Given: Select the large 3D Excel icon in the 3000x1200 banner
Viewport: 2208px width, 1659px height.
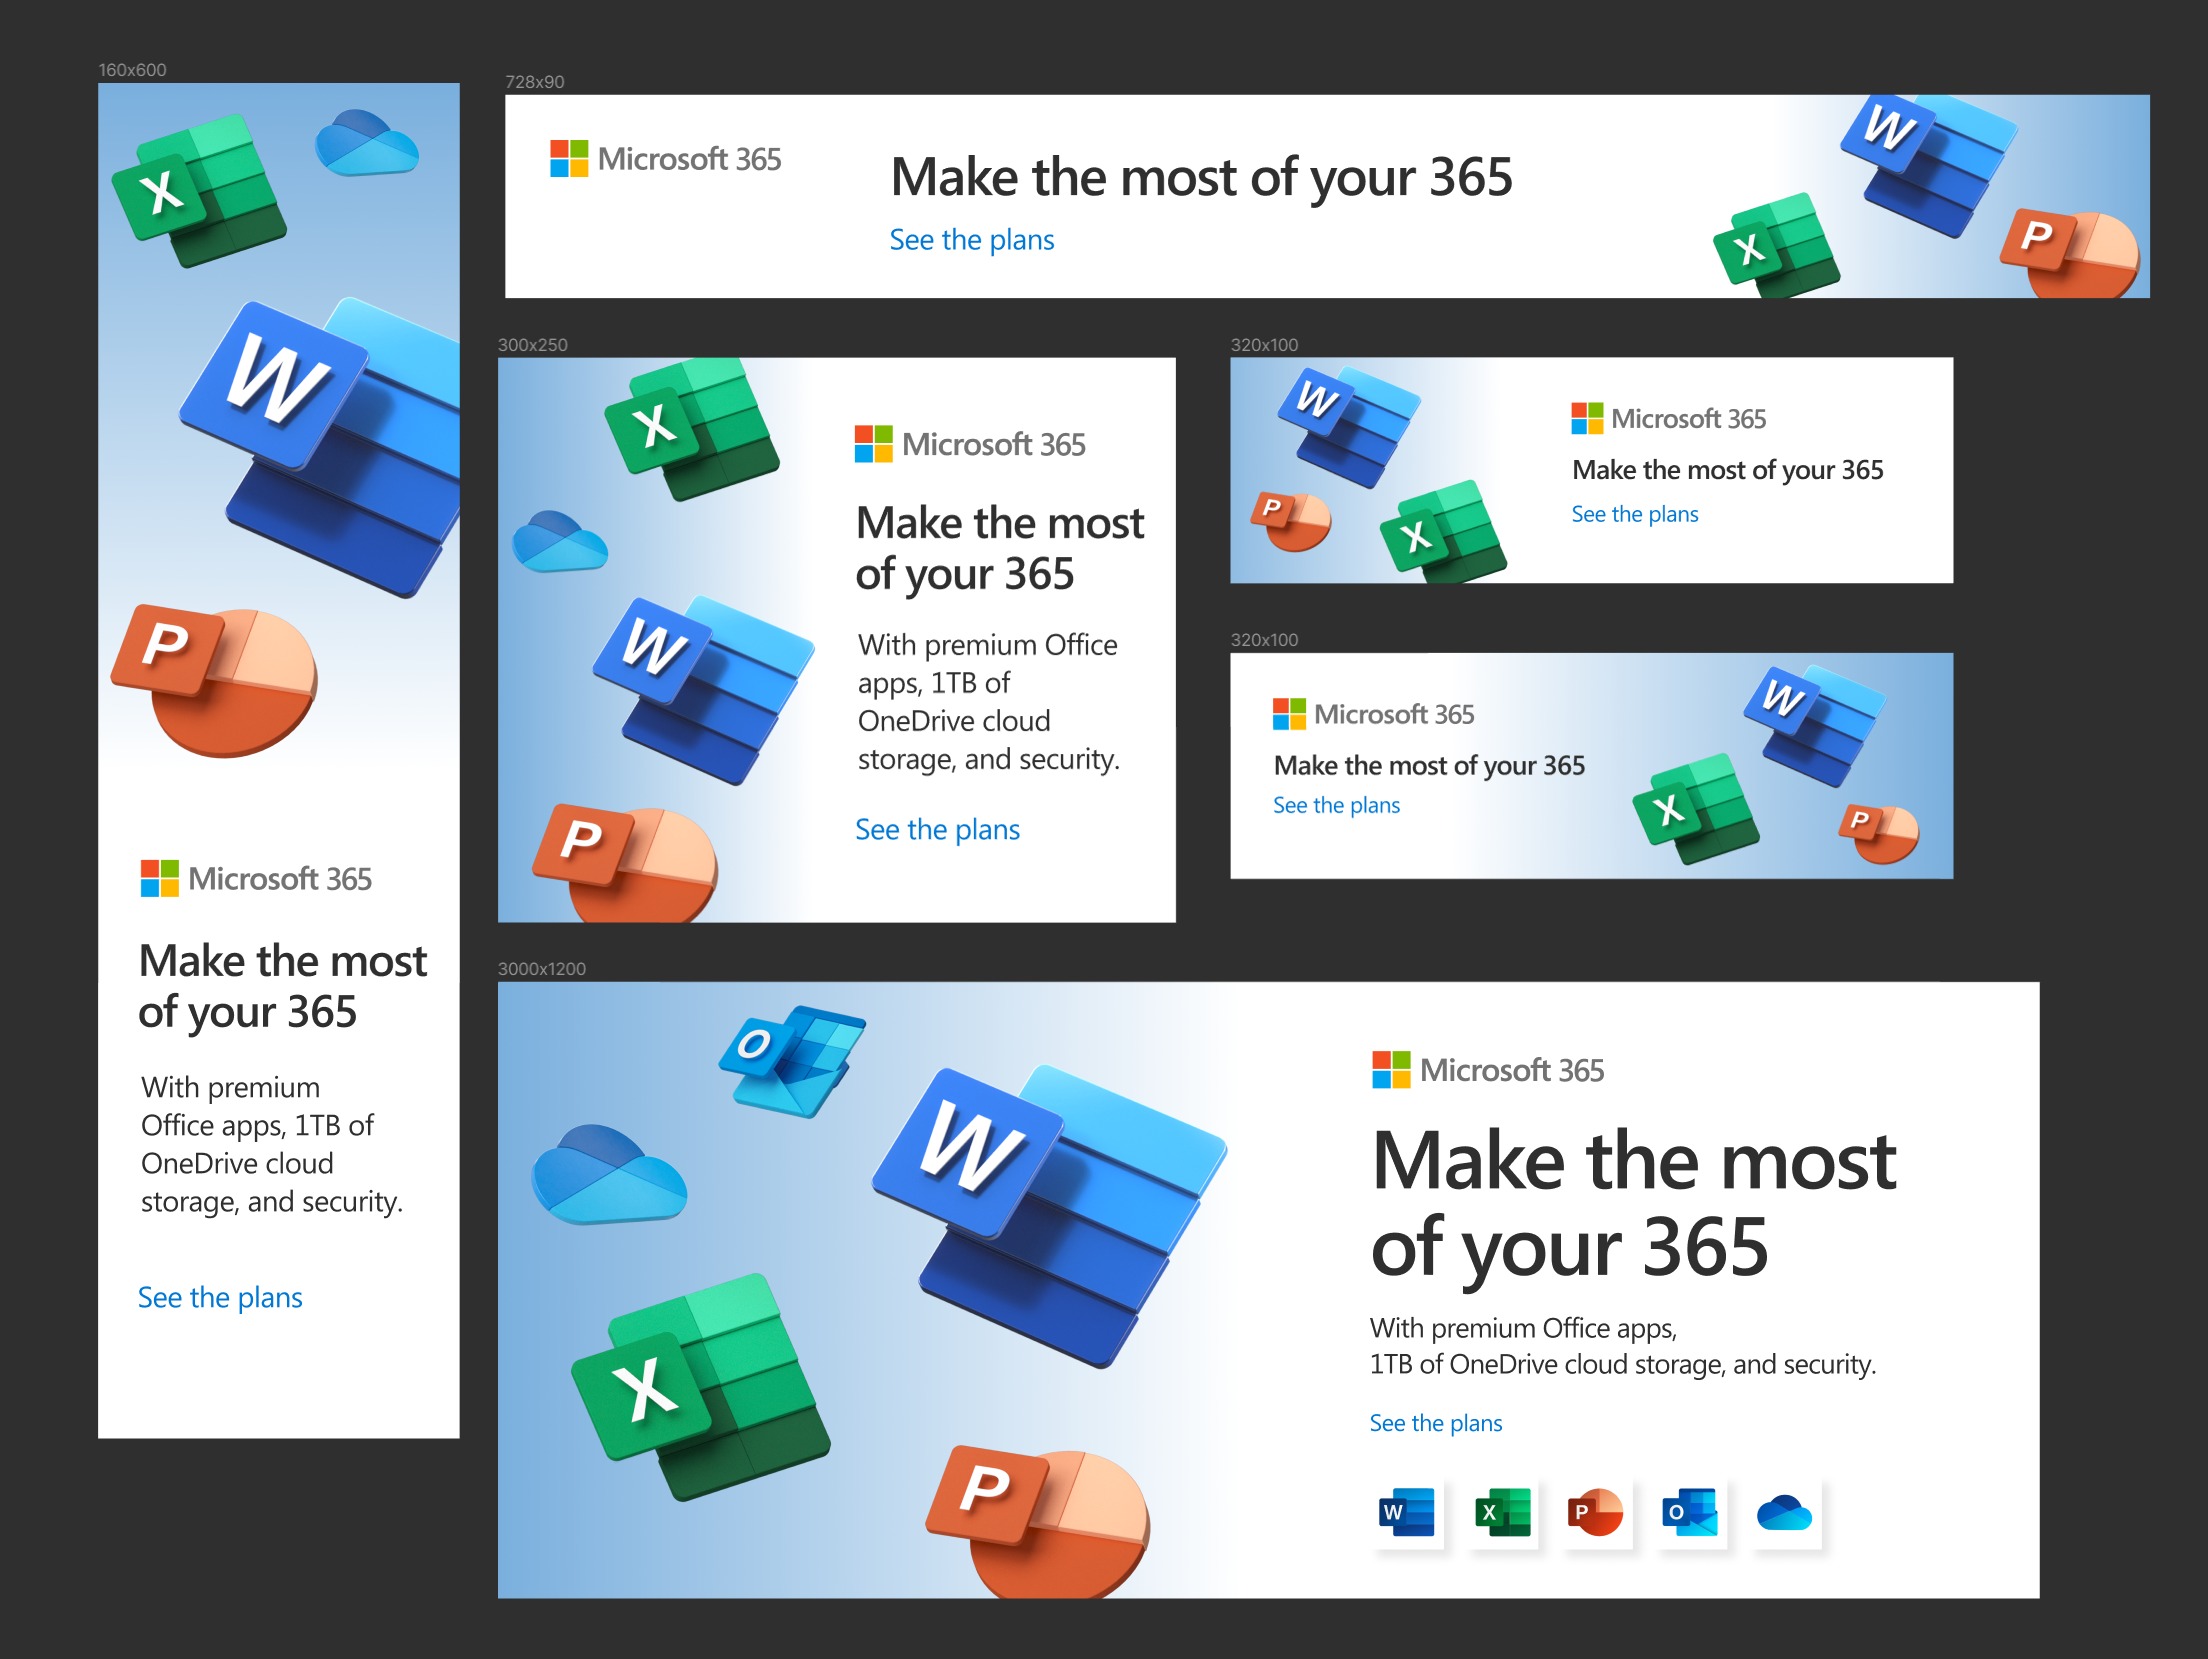Looking at the screenshot, I should 700,1388.
